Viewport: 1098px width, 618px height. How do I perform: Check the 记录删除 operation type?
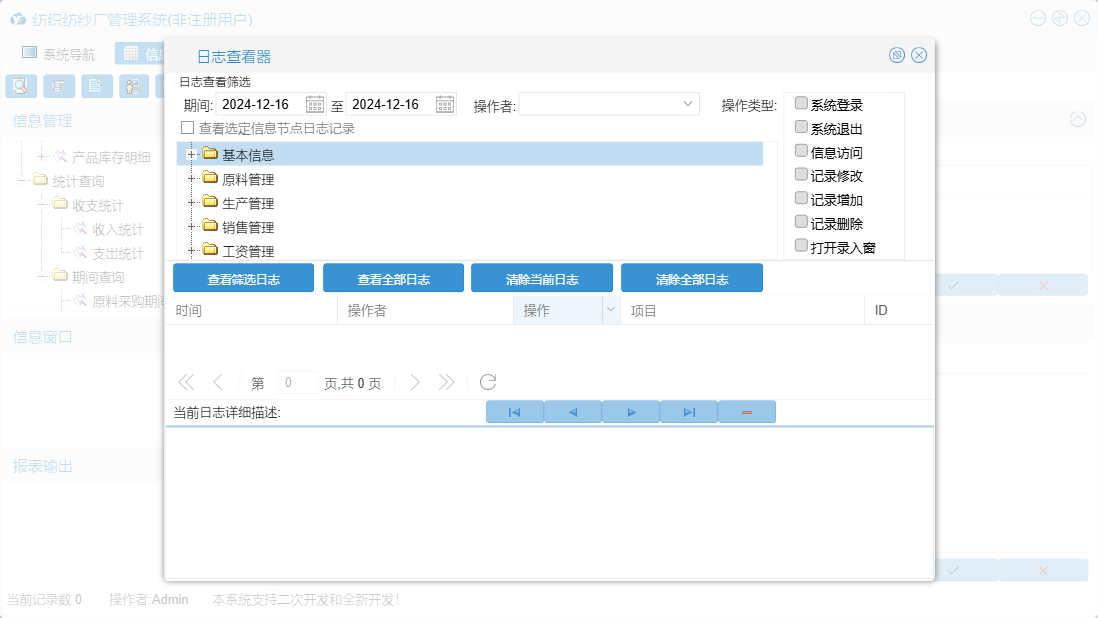click(x=801, y=222)
